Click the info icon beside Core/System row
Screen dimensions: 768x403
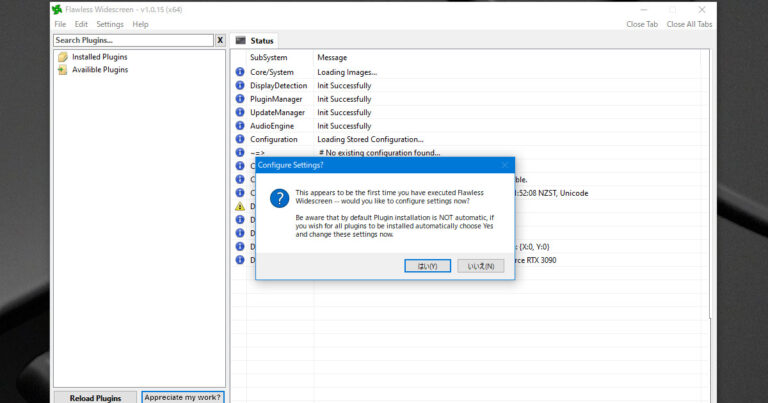pyautogui.click(x=240, y=72)
